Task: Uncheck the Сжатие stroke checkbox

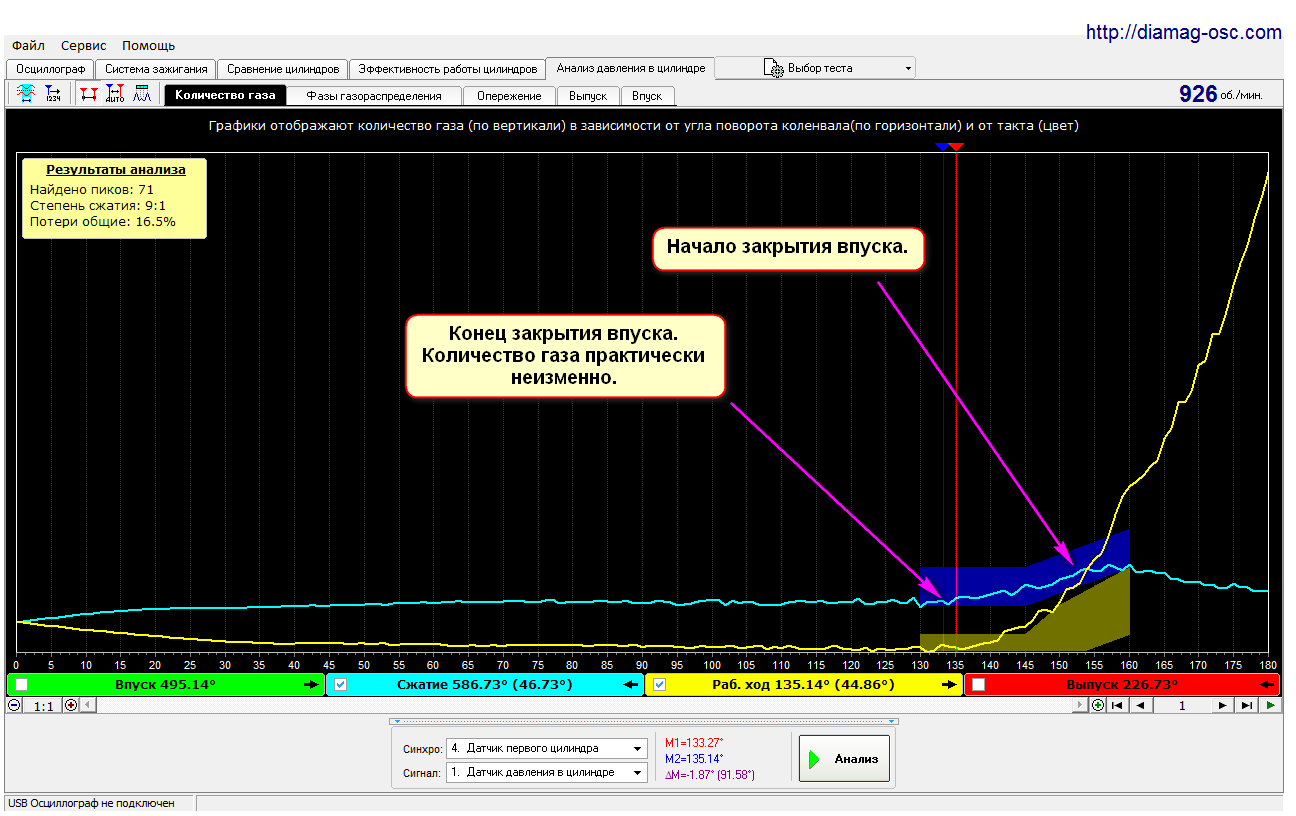Action: (341, 685)
